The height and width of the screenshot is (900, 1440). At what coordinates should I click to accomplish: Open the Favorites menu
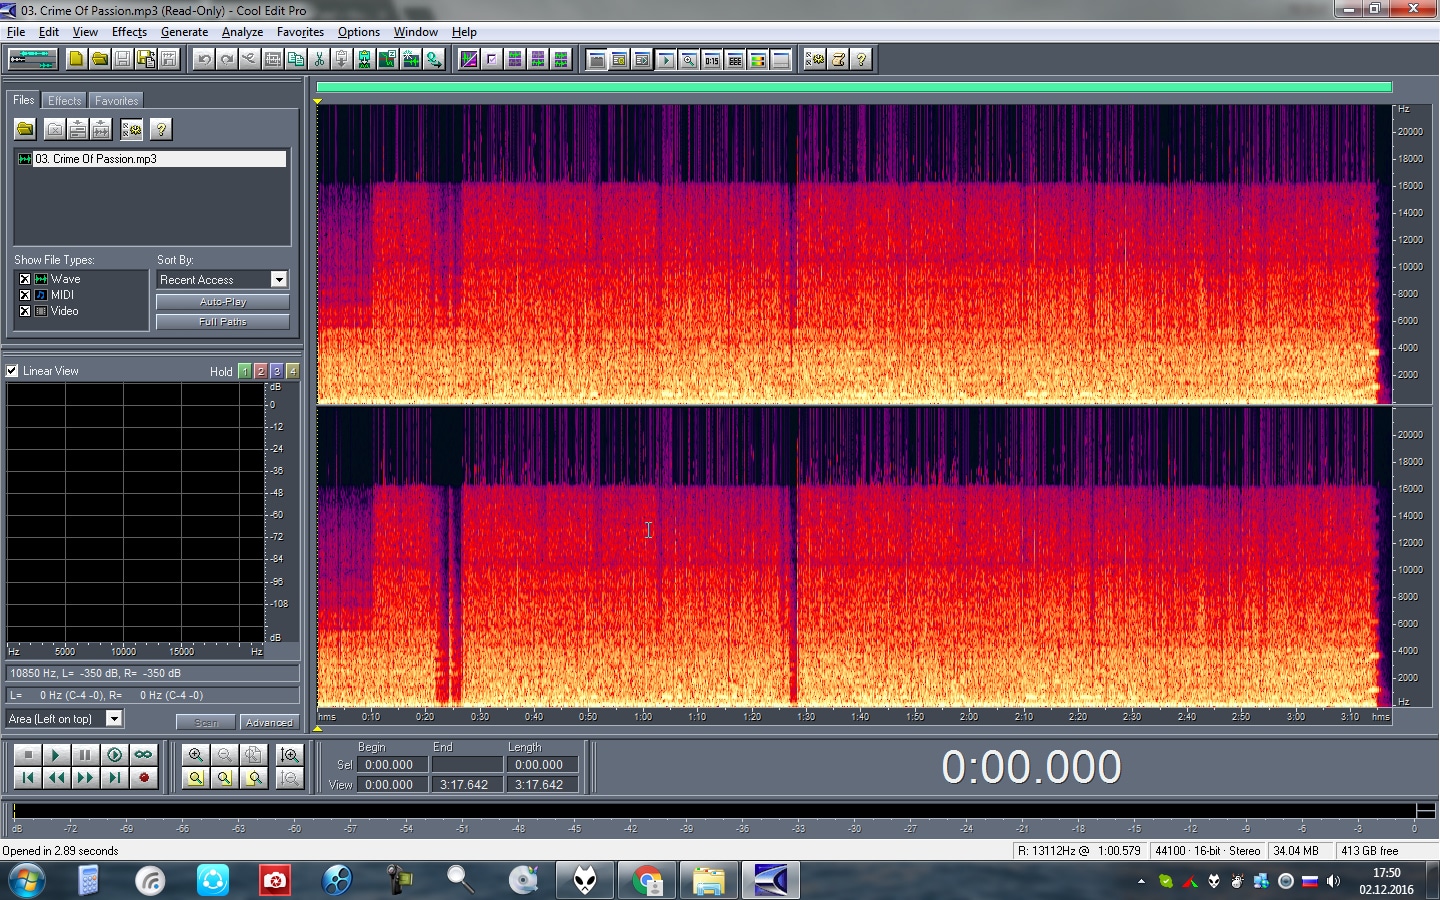(300, 32)
